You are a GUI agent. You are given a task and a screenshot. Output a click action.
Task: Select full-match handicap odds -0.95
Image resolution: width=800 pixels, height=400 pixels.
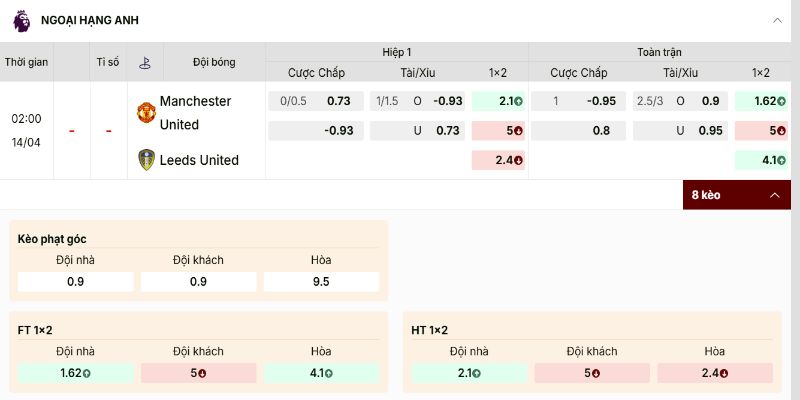(x=579, y=101)
